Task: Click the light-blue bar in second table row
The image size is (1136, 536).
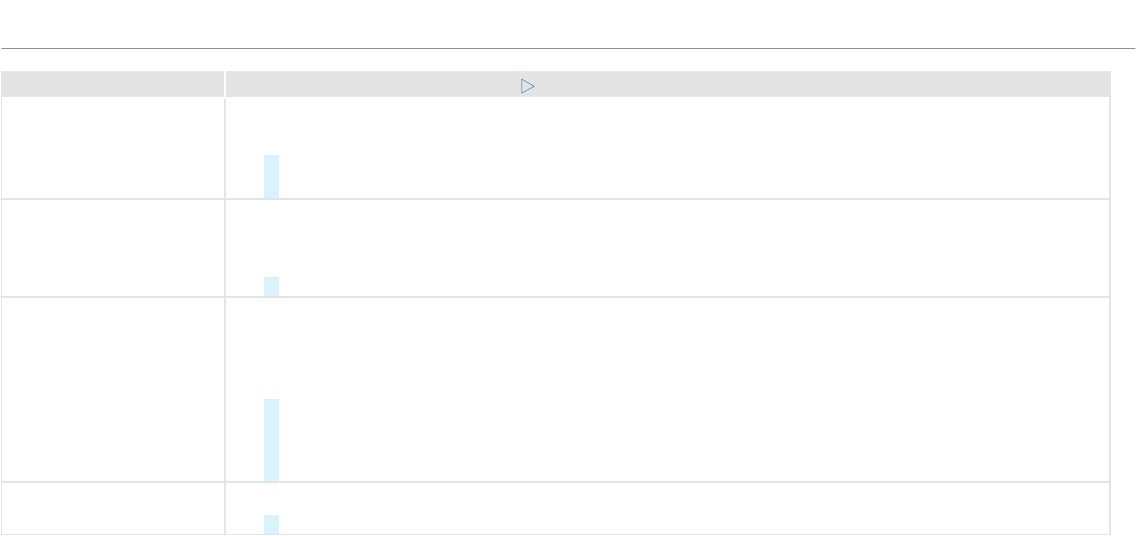Action: [272, 286]
